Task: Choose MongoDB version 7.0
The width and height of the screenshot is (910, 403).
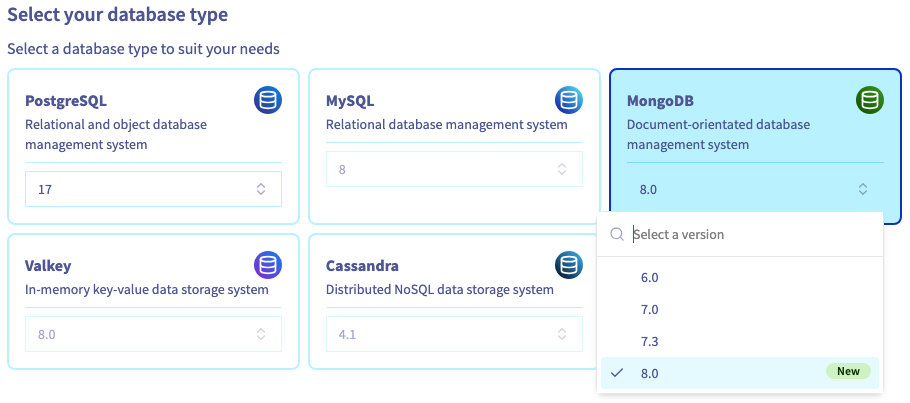Action: (x=740, y=310)
